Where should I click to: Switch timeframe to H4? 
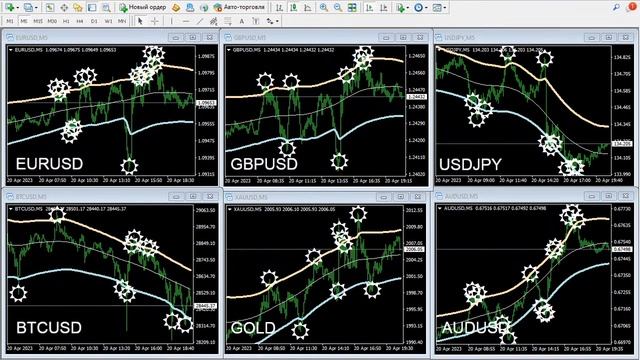click(x=80, y=21)
